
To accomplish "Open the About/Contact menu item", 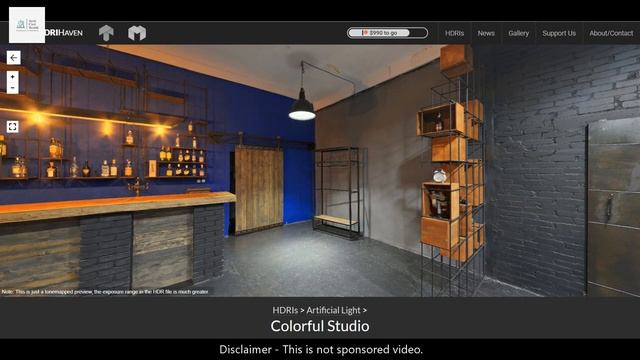I will [x=611, y=33].
